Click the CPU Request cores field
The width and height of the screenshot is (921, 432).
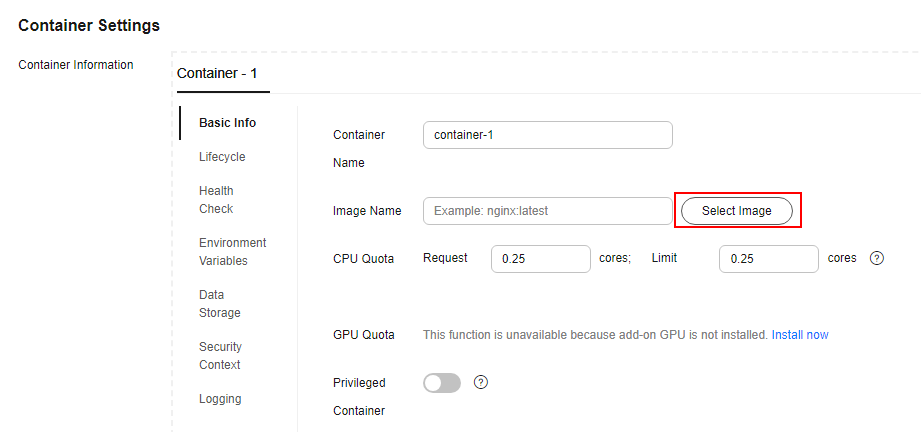[541, 259]
